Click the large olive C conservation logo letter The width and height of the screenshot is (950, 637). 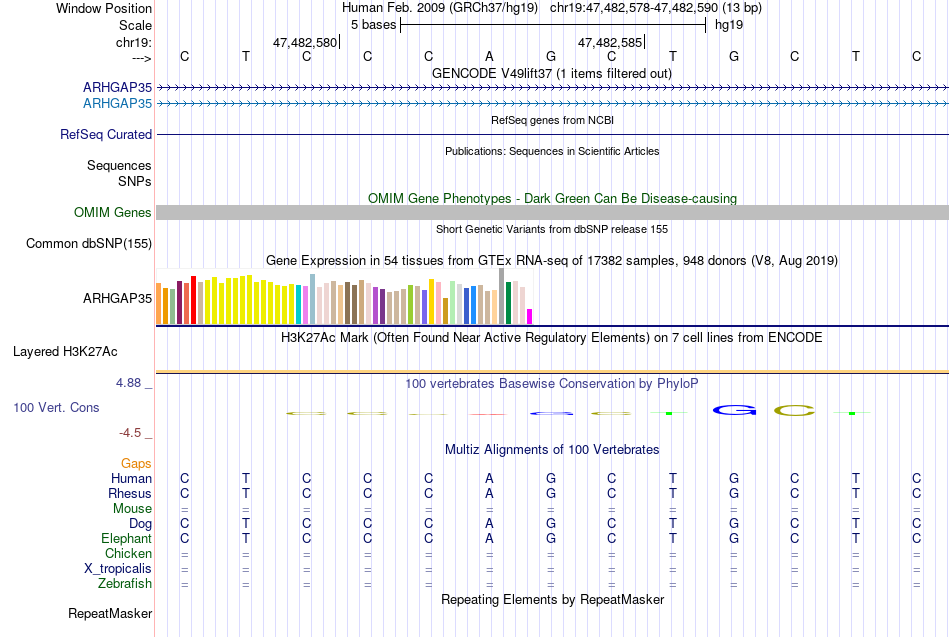coord(794,410)
